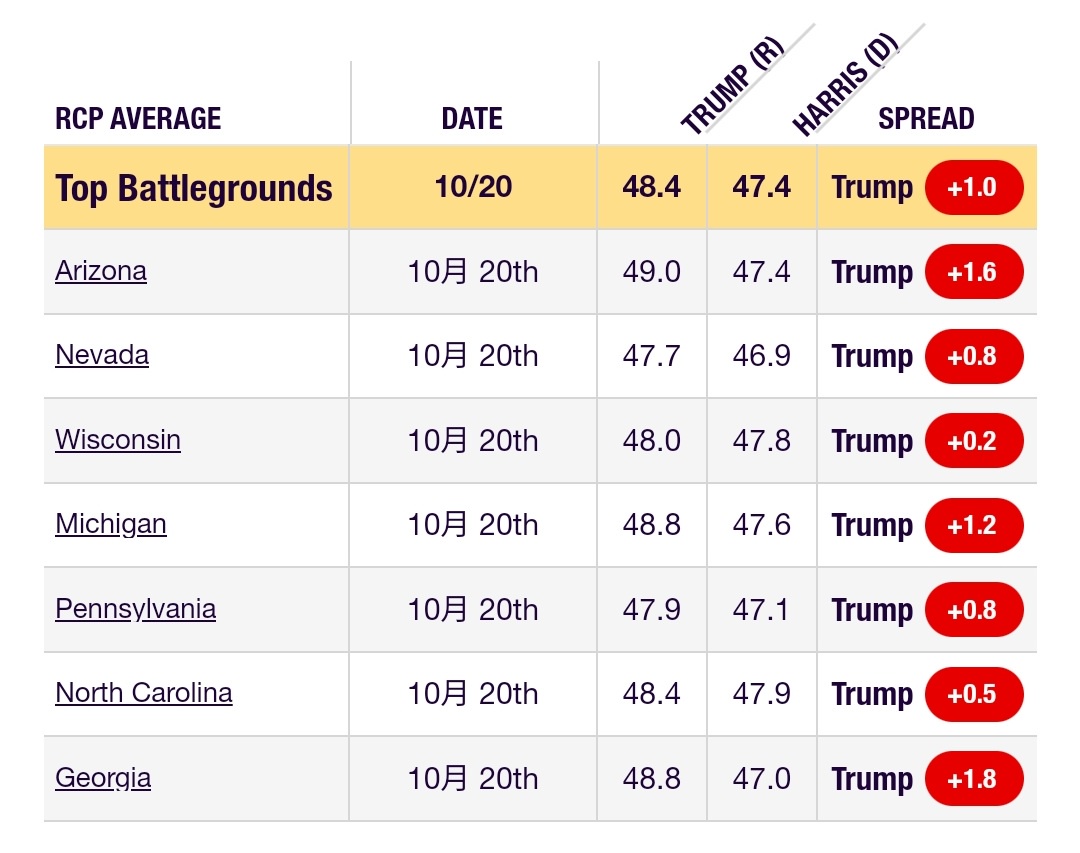Click the RCP AVERAGE column header
The width and height of the screenshot is (1080, 853).
(138, 119)
